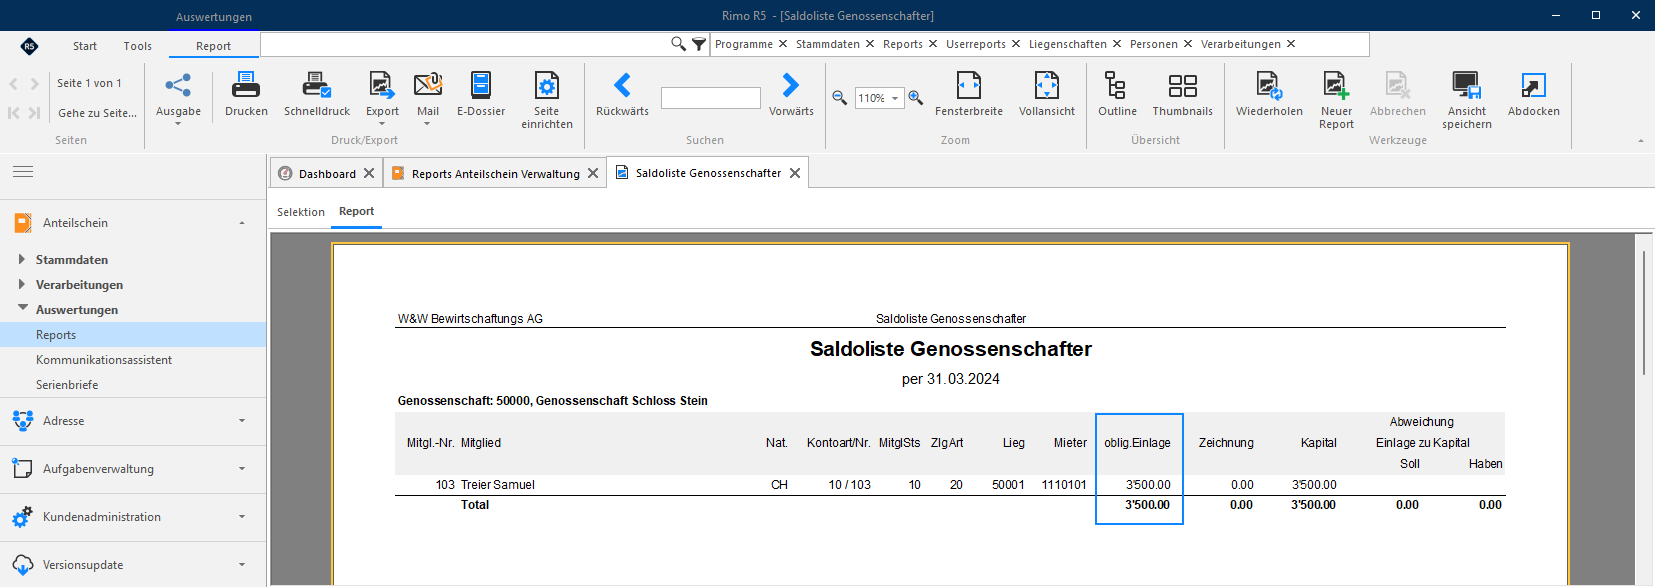Search Rückwärts with the left arrow
1655x587 pixels.
tap(622, 85)
